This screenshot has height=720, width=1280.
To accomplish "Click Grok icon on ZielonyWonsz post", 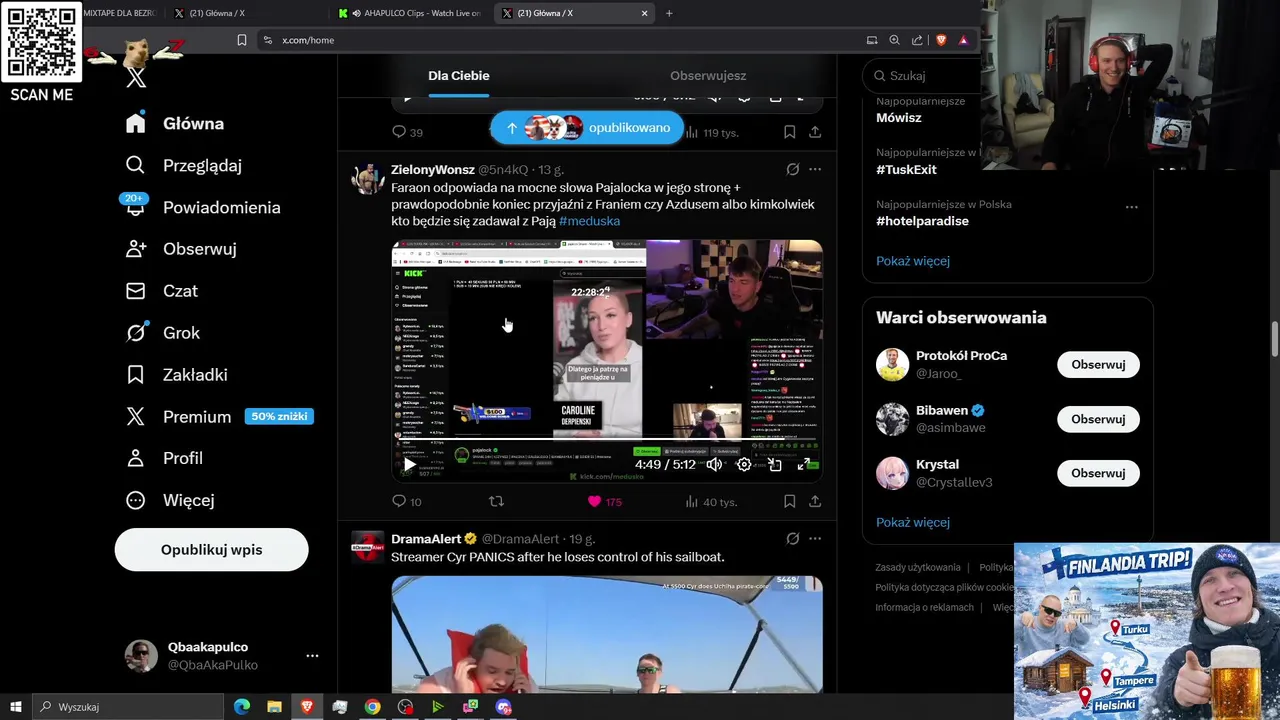I will (x=792, y=170).
